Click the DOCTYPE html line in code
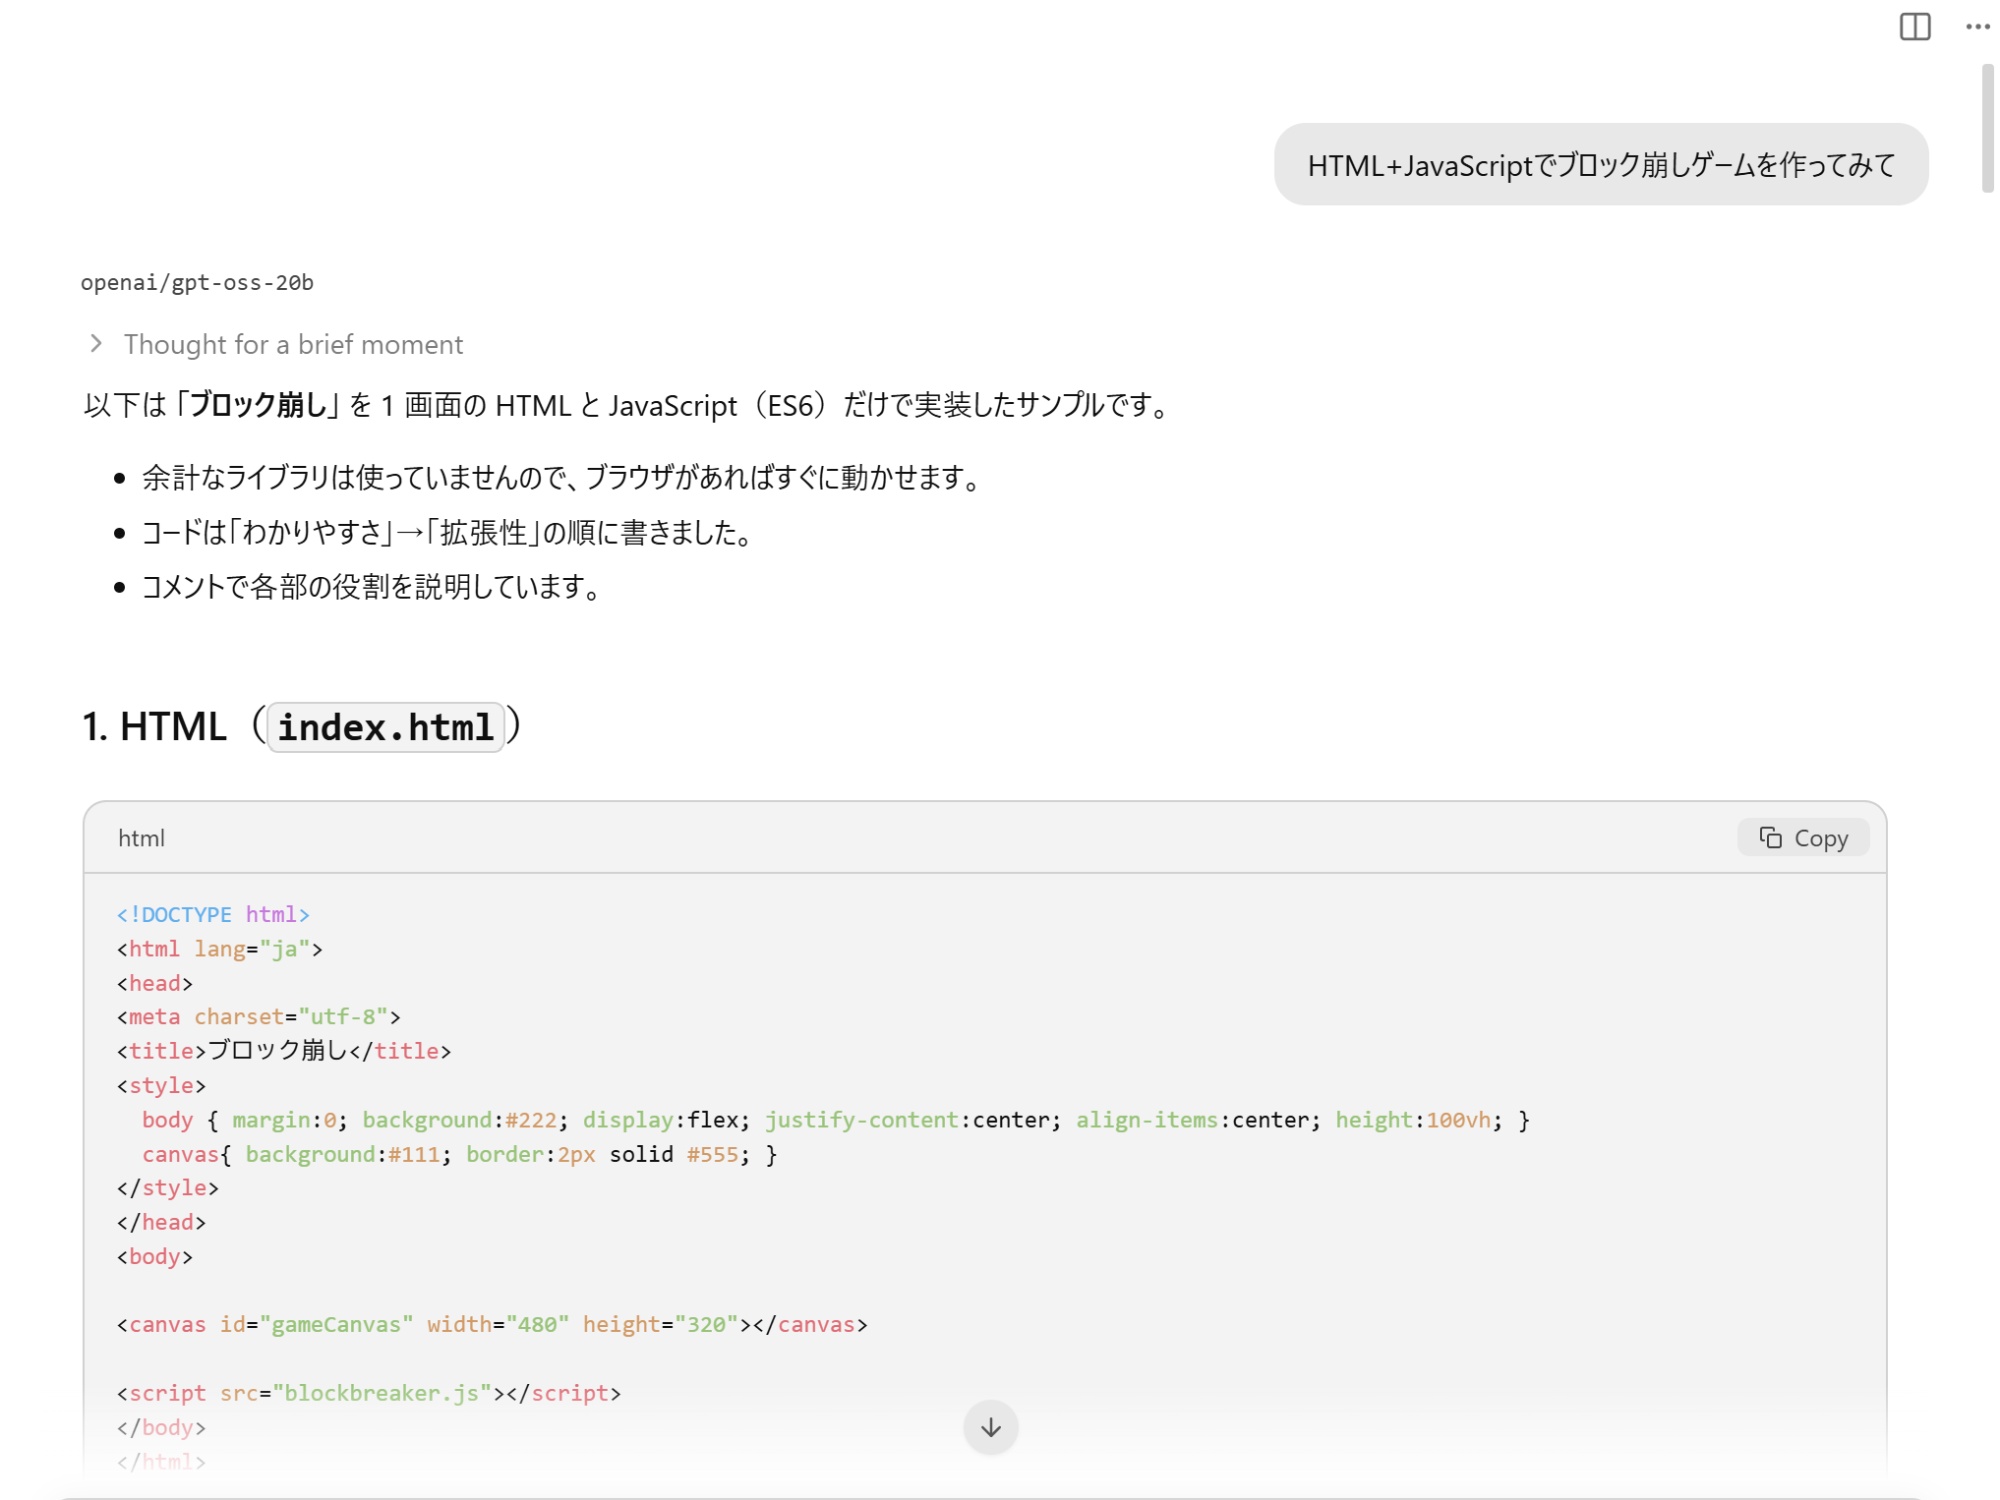 [213, 915]
